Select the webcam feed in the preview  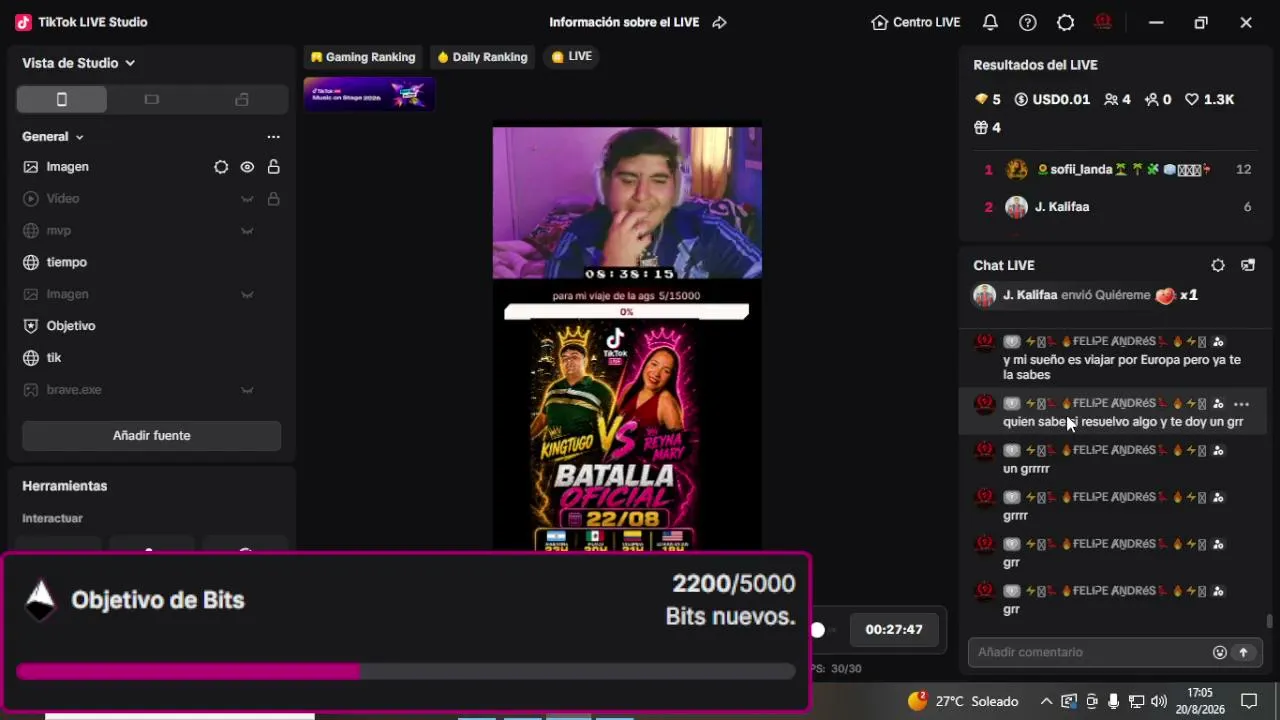pos(627,203)
